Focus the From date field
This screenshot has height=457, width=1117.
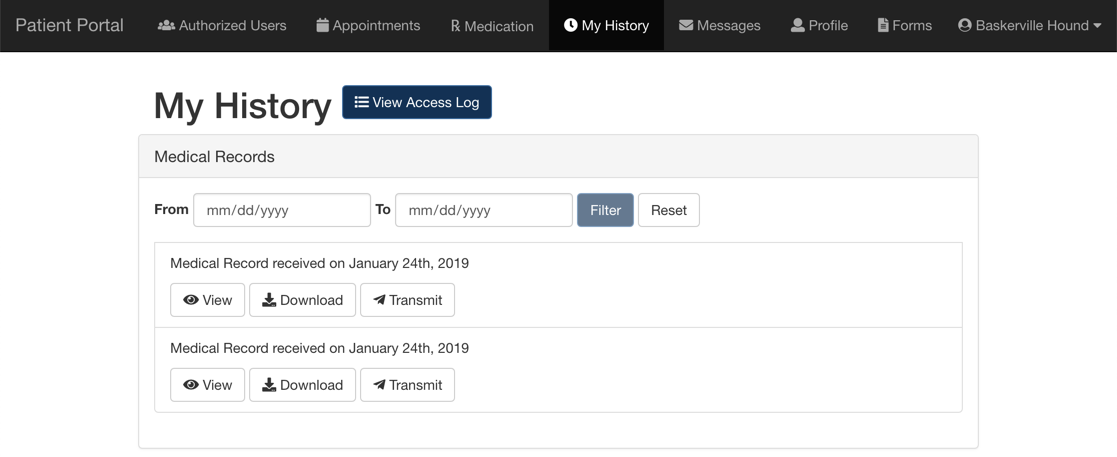(x=281, y=210)
